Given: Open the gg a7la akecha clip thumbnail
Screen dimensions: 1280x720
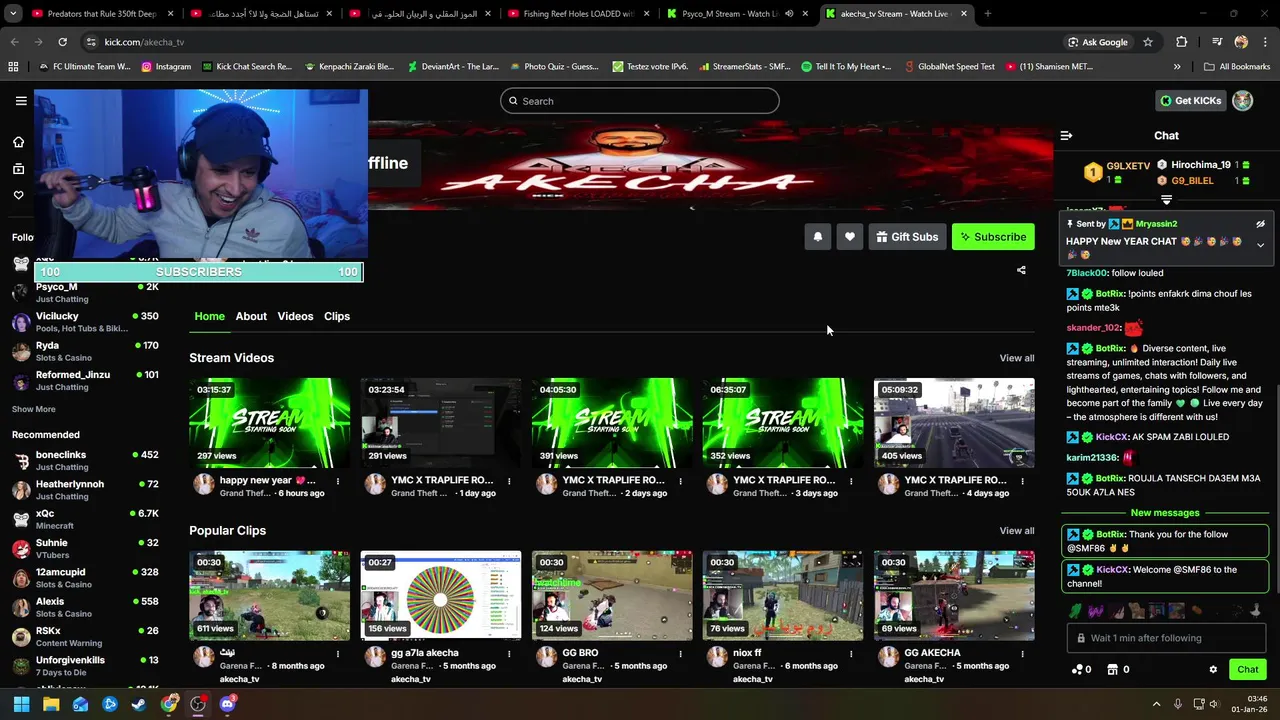Looking at the screenshot, I should pyautogui.click(x=441, y=596).
